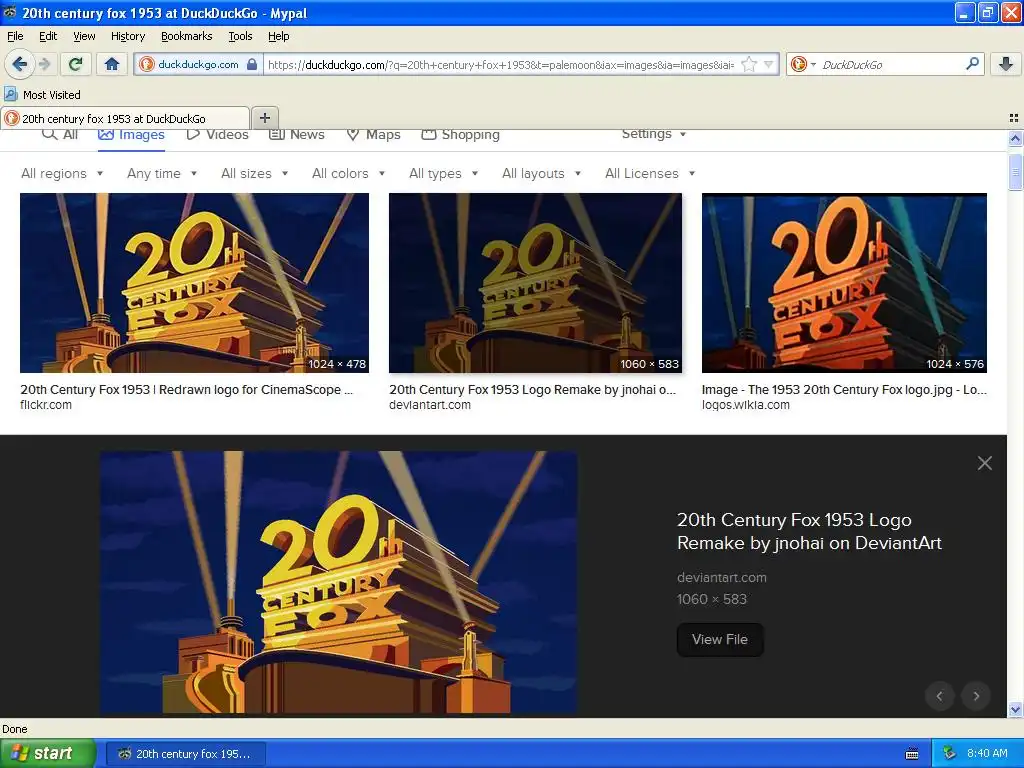The image size is (1024, 768).
Task: Click the 1060 × 583 dimensions in detail panel
Action: pos(712,599)
